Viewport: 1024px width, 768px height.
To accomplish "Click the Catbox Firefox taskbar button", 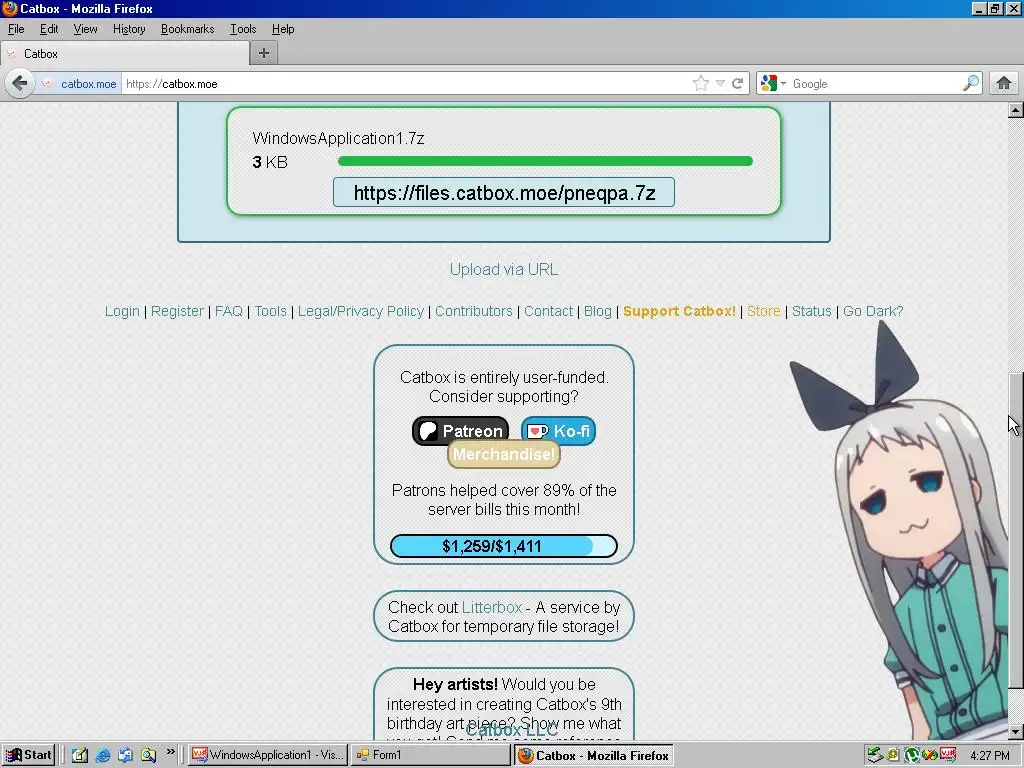I will point(594,756).
